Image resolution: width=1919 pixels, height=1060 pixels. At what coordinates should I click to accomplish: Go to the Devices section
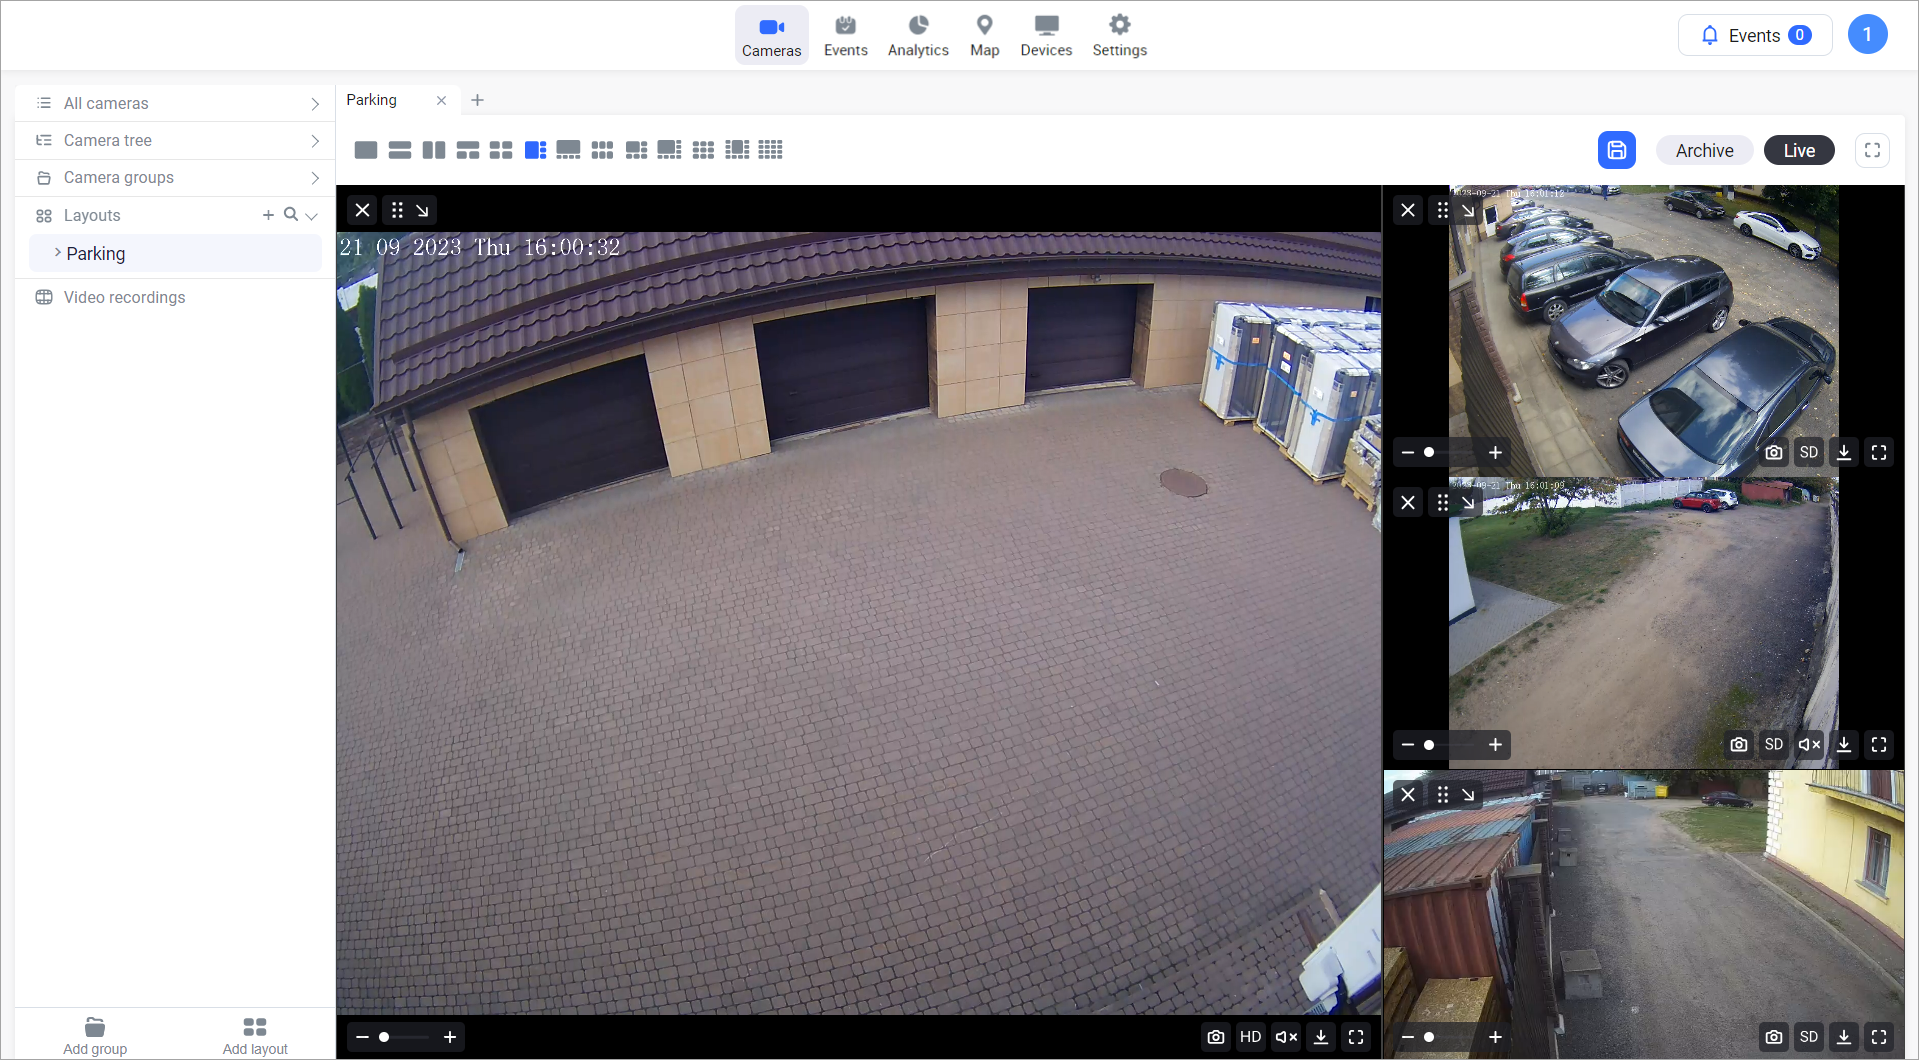point(1046,35)
